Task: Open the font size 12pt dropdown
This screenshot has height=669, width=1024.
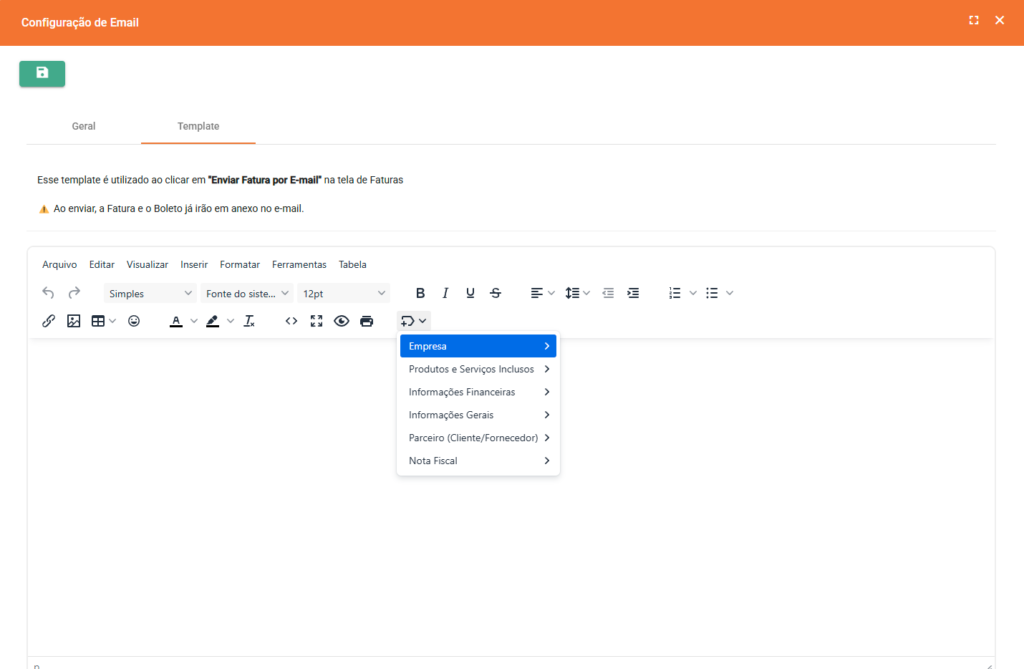Action: [343, 293]
